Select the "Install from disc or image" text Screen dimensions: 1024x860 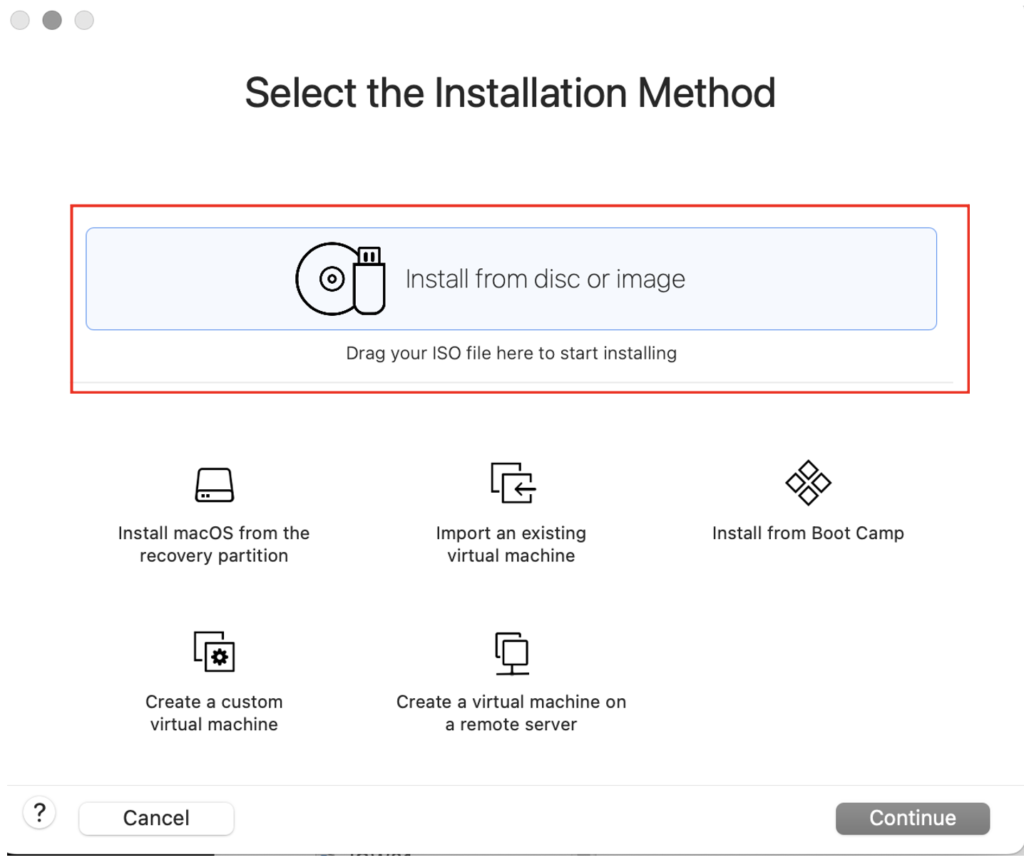pos(545,279)
